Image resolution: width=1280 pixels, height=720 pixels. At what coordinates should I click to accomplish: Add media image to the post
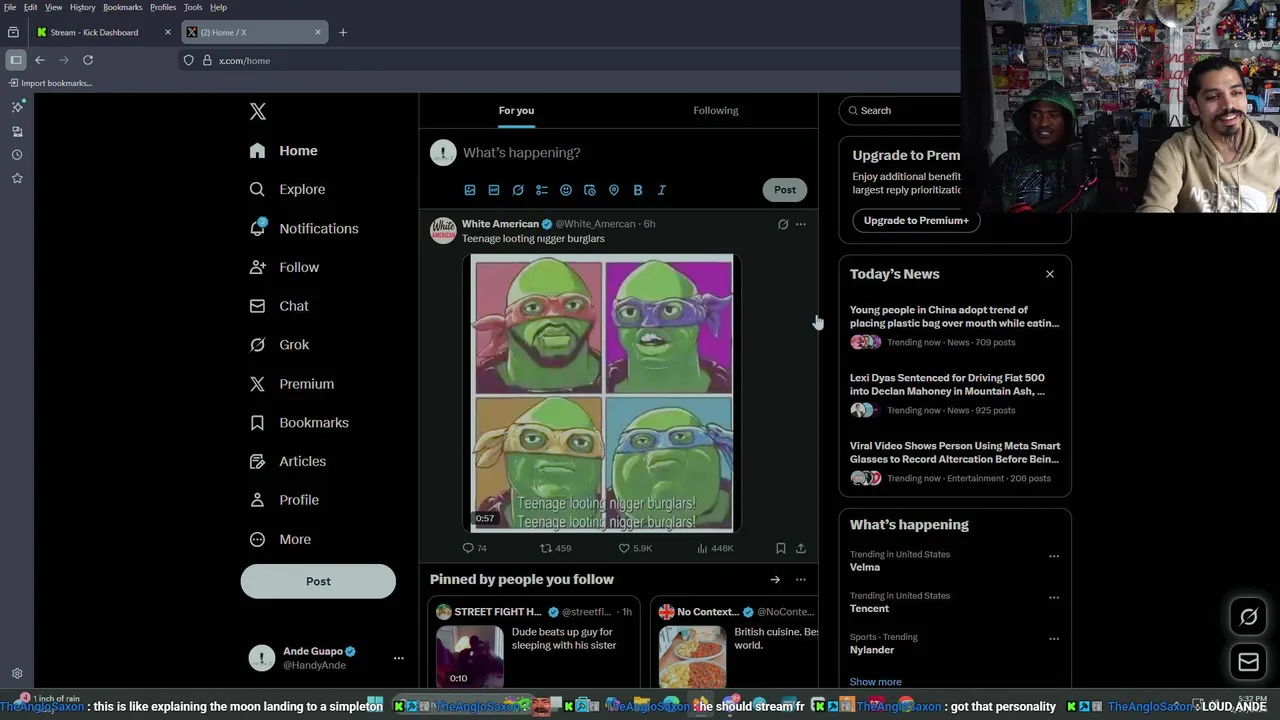(x=470, y=190)
